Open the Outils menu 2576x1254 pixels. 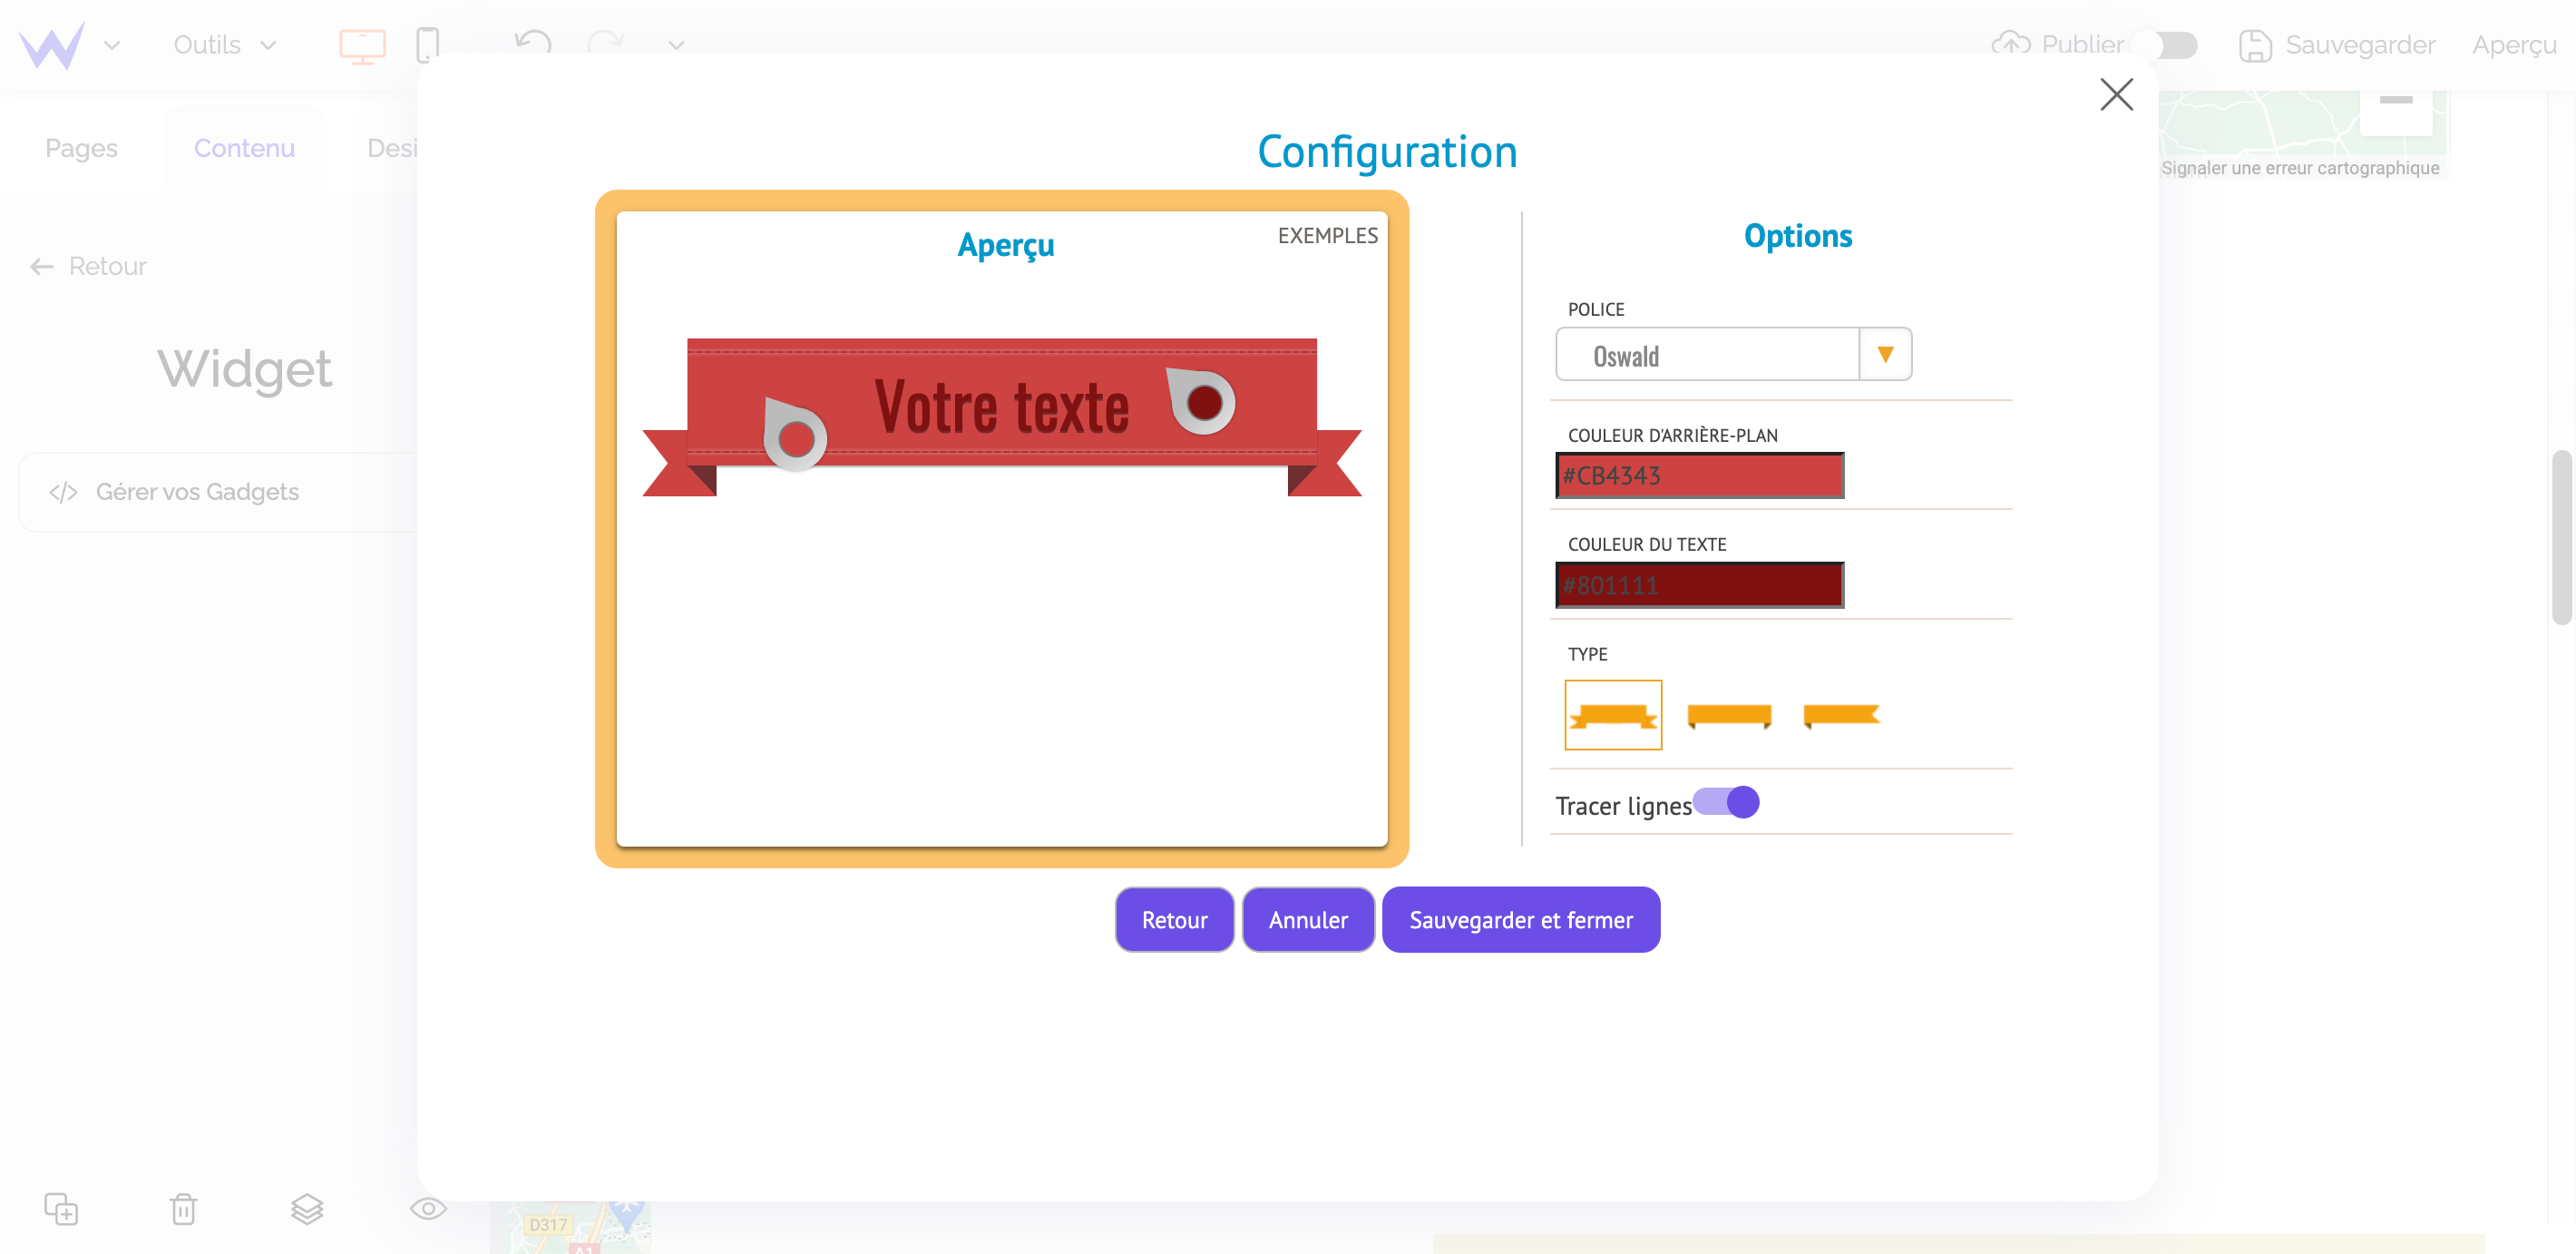[x=224, y=45]
